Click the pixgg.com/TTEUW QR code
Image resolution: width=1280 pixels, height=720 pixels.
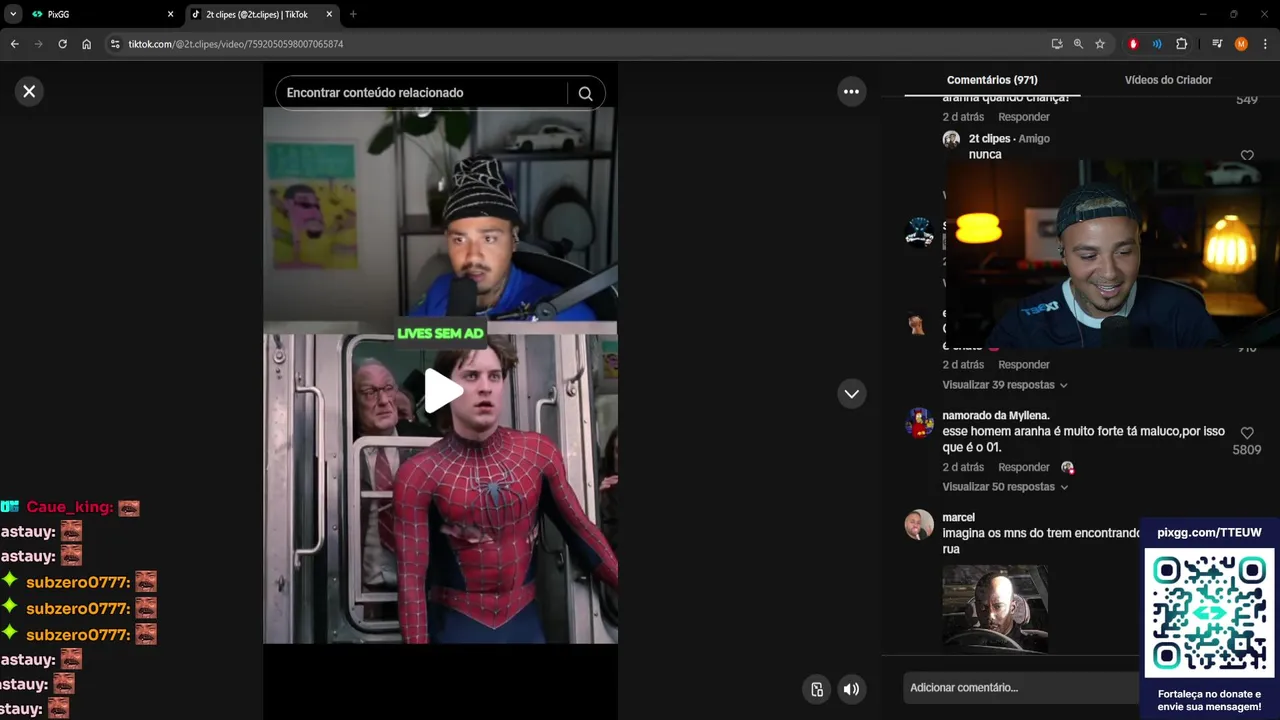coord(1209,613)
